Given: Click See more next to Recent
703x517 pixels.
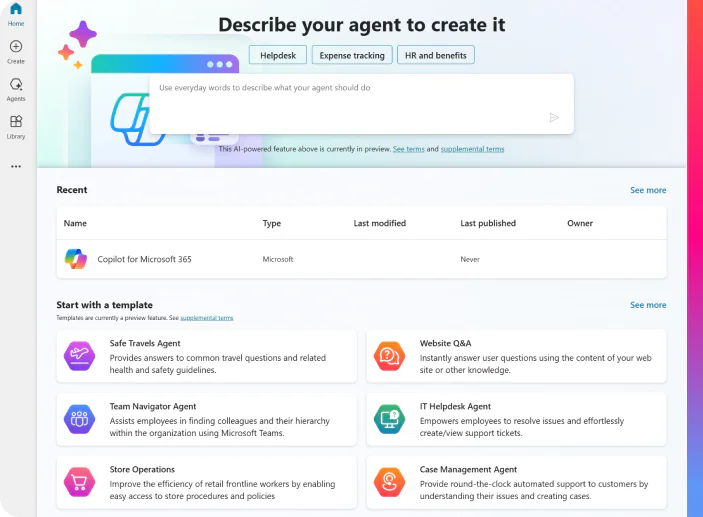Looking at the screenshot, I should tap(648, 190).
